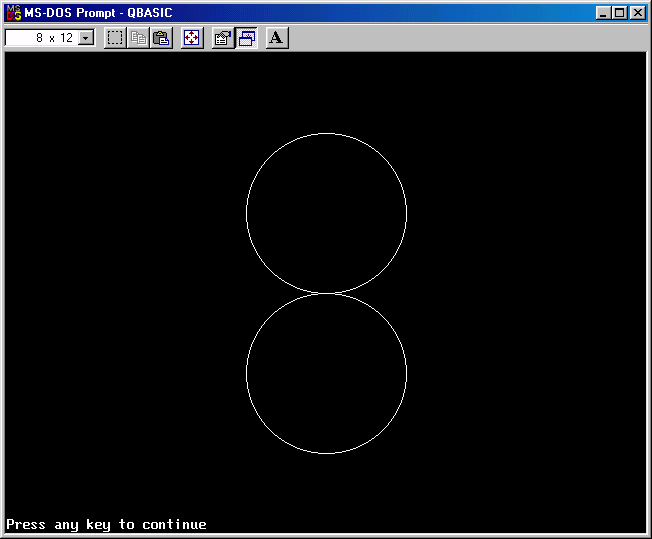The height and width of the screenshot is (539, 652).
Task: Click the 'Press any key to continue' text
Action: click(107, 524)
